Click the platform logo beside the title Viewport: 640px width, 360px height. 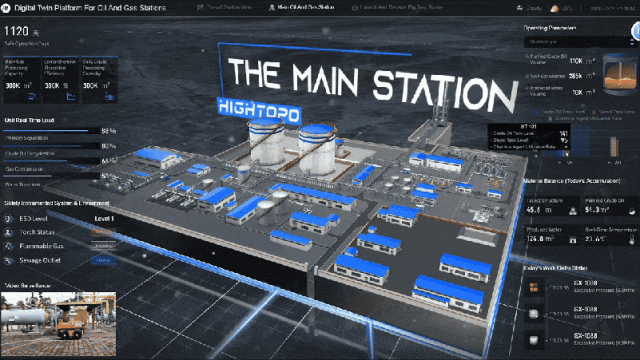[6, 8]
